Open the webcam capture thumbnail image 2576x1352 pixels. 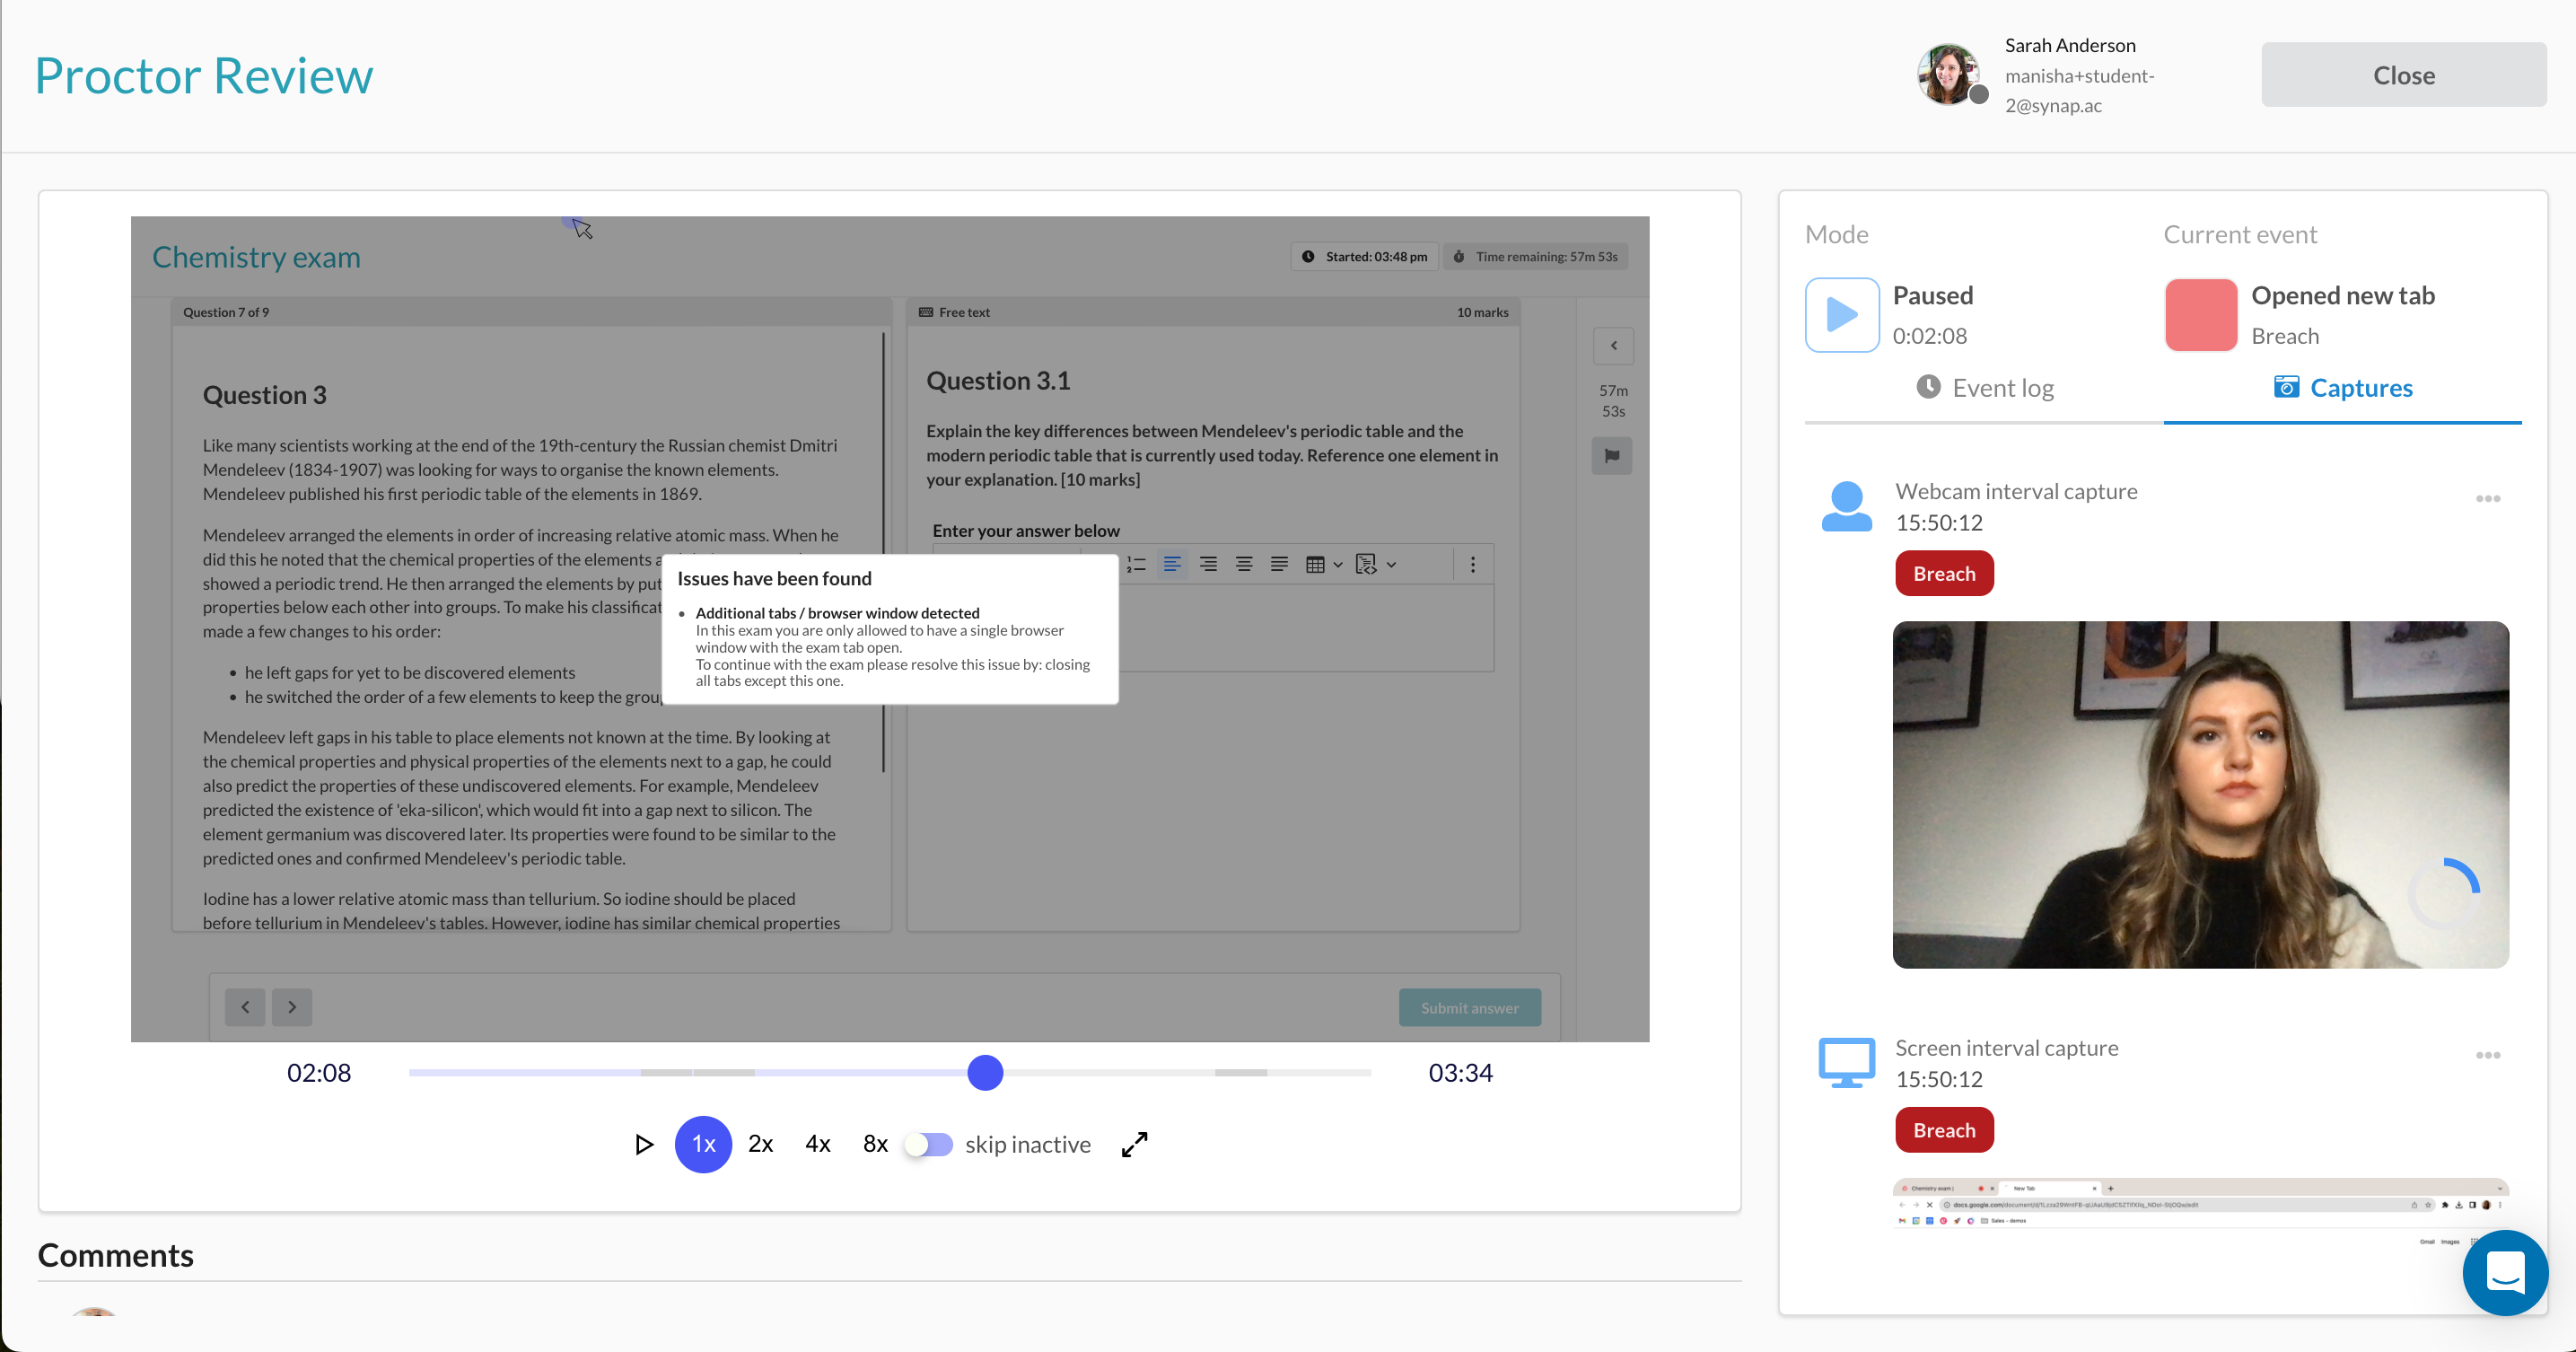pyautogui.click(x=2200, y=795)
